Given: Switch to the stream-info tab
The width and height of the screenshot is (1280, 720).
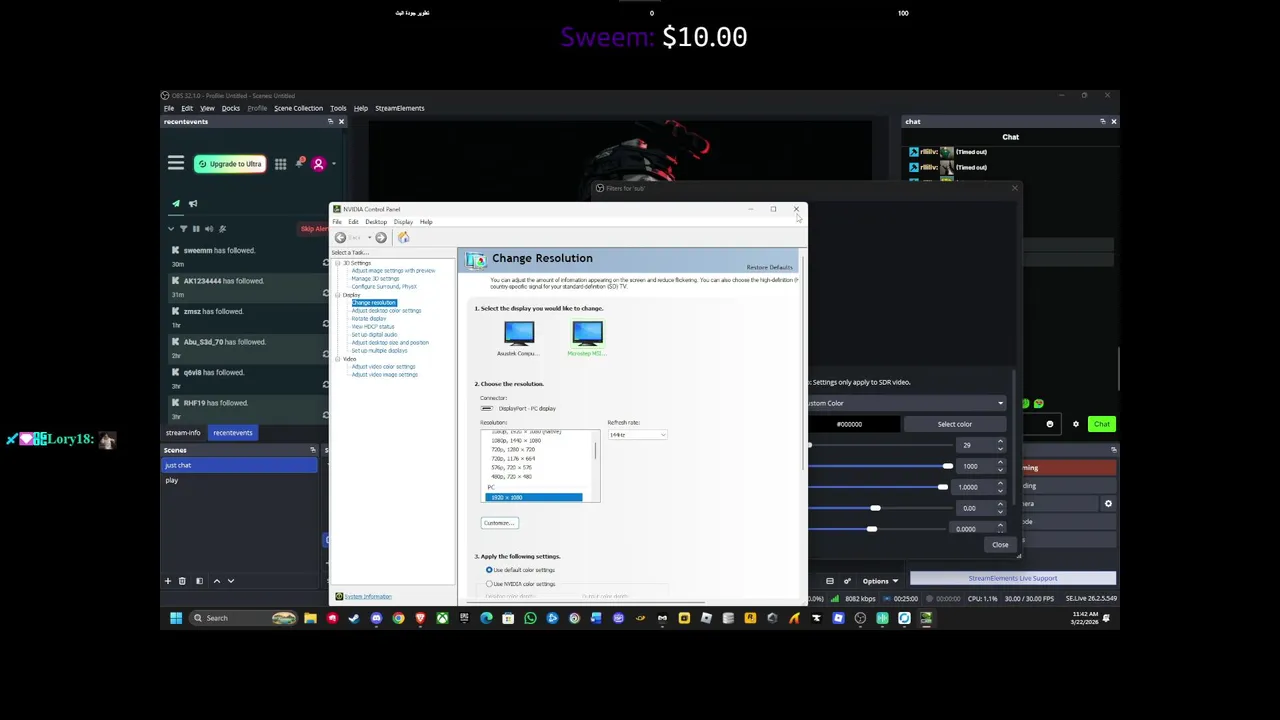Looking at the screenshot, I should (x=183, y=433).
